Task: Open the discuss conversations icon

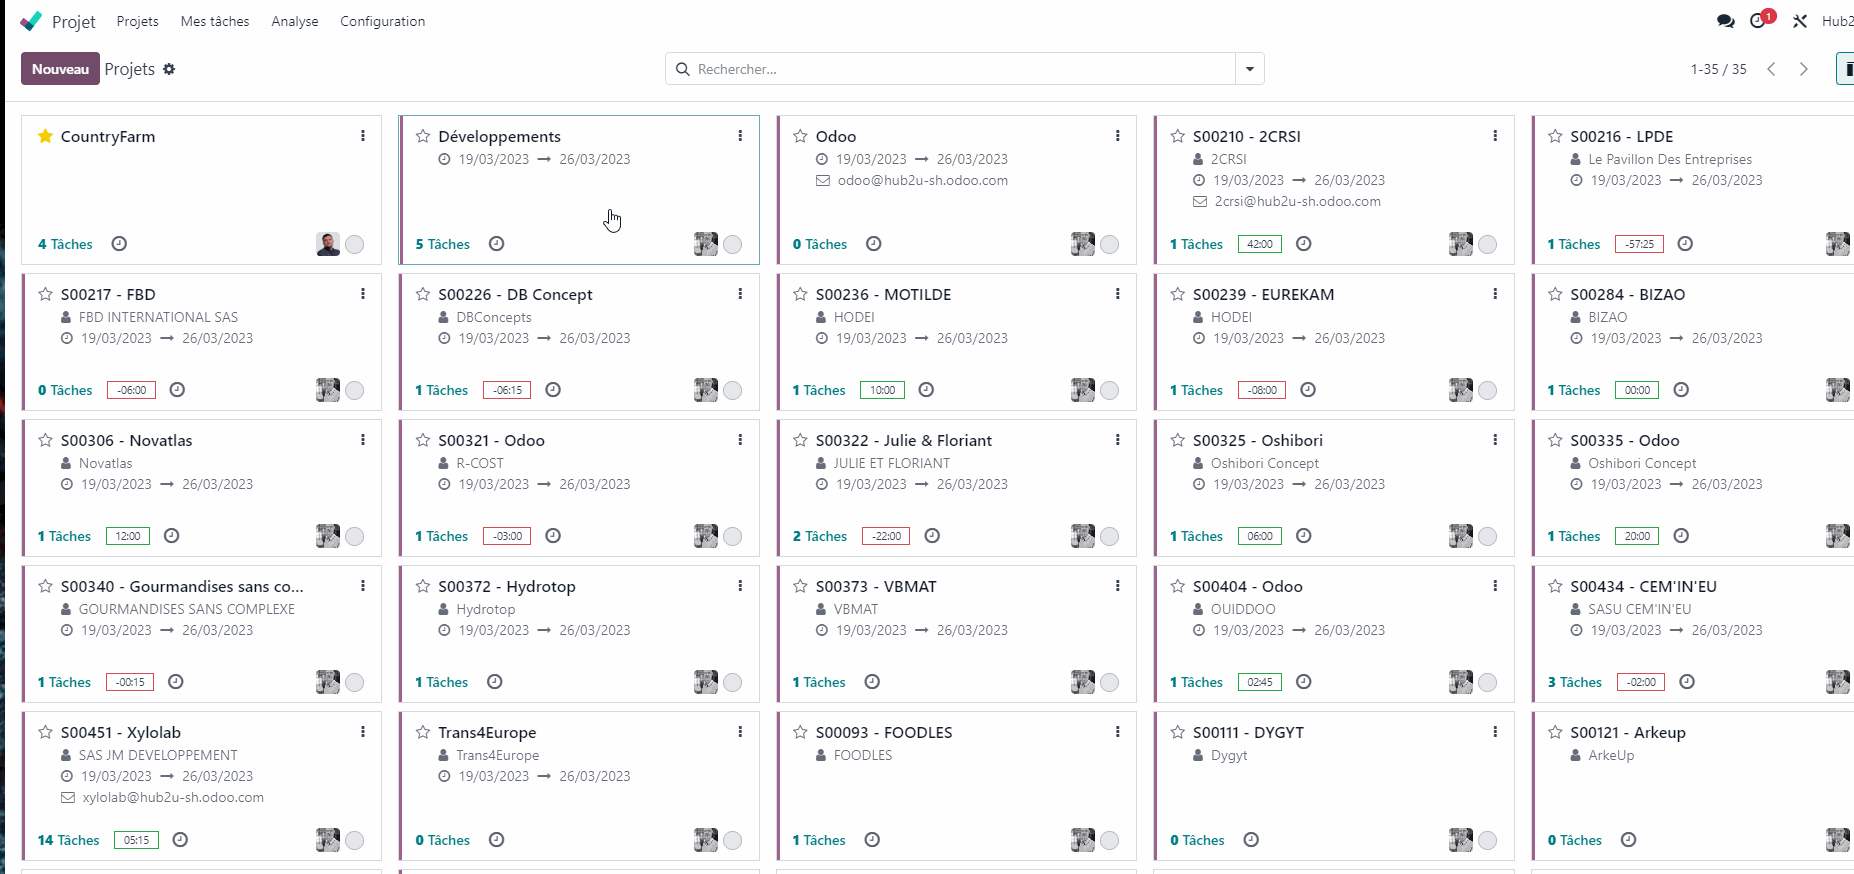Action: click(1725, 21)
